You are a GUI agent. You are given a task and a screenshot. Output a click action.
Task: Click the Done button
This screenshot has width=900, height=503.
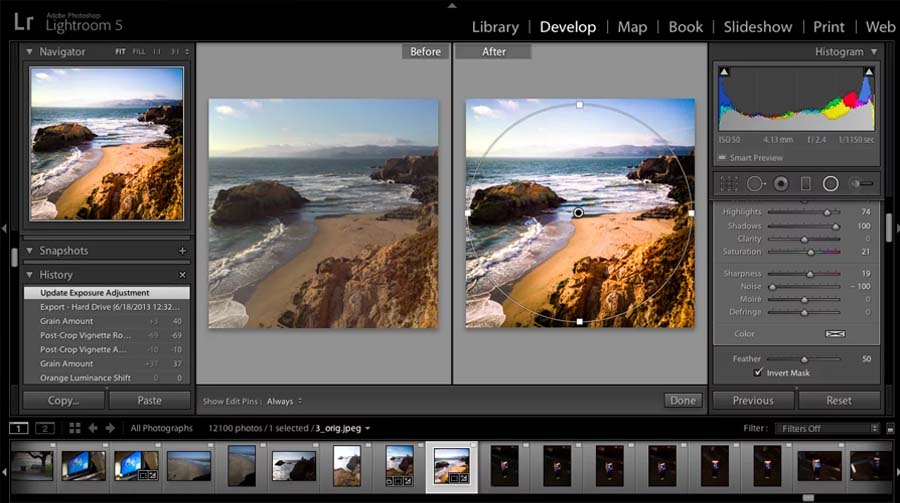pyautogui.click(x=683, y=401)
